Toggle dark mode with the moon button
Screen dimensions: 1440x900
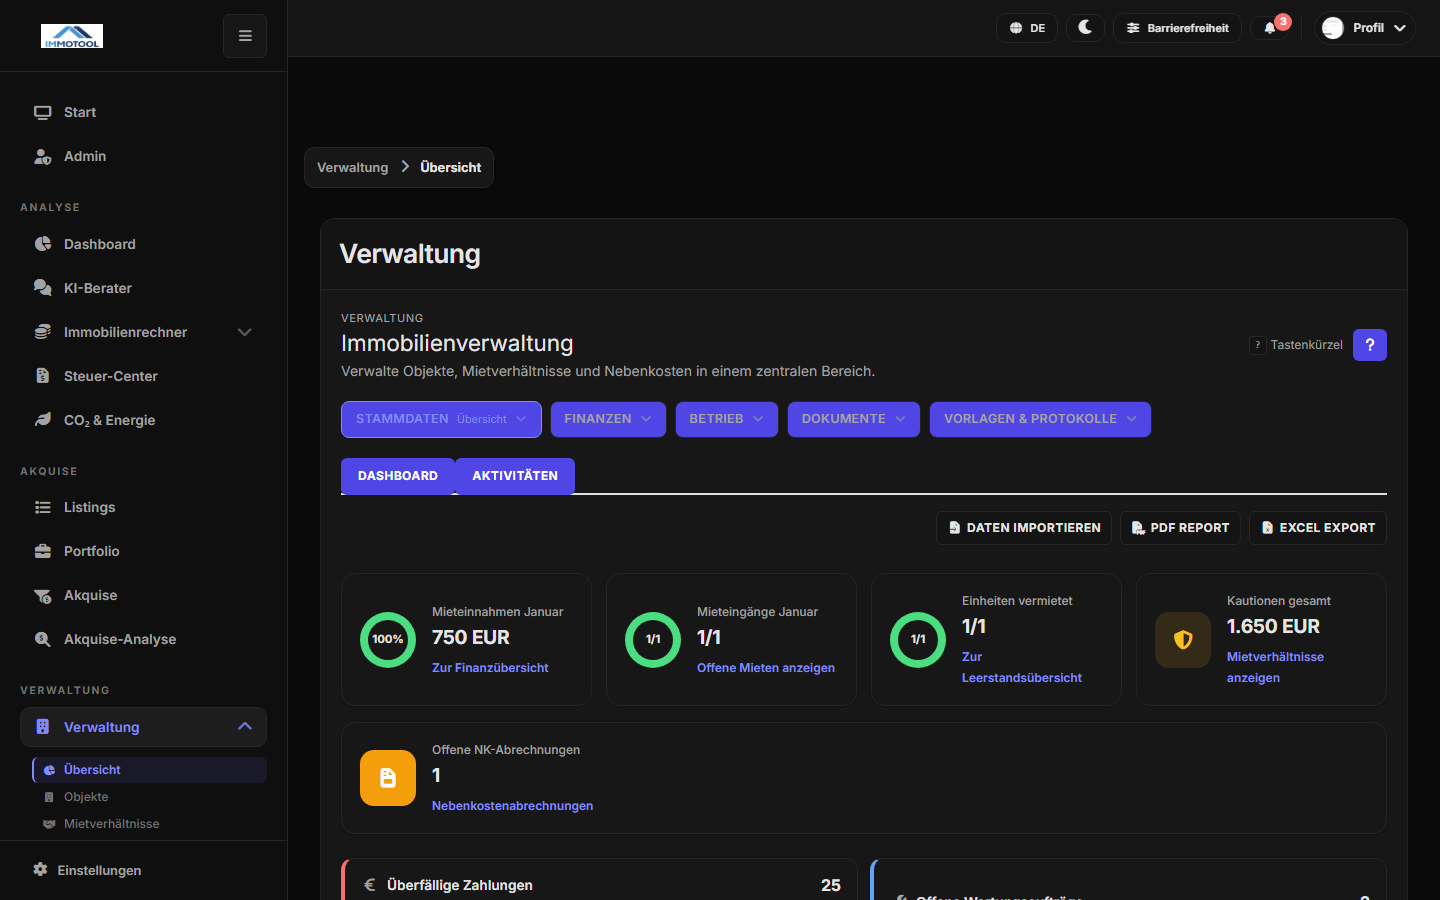pyautogui.click(x=1085, y=27)
